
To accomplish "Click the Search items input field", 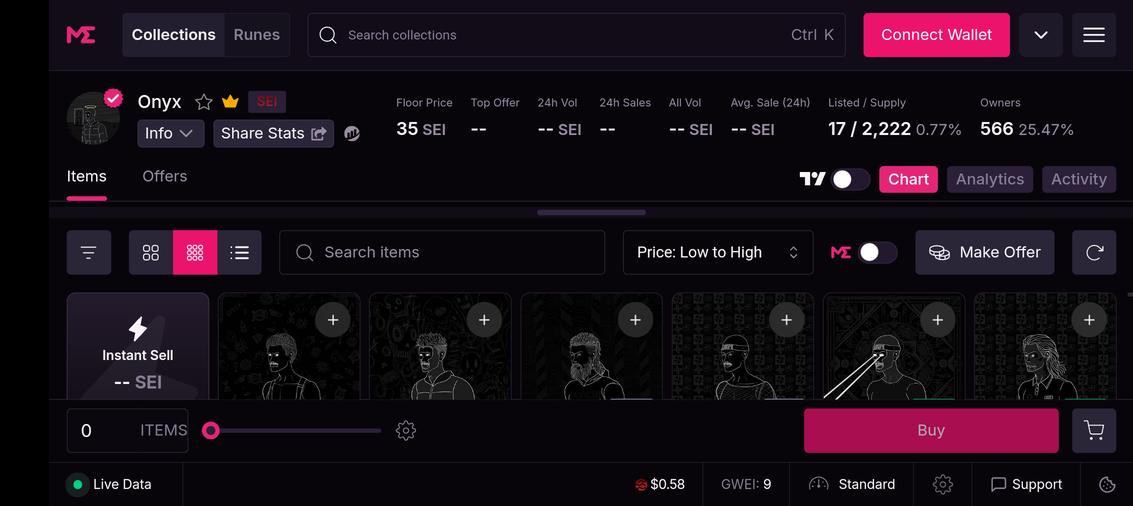I will click(442, 253).
